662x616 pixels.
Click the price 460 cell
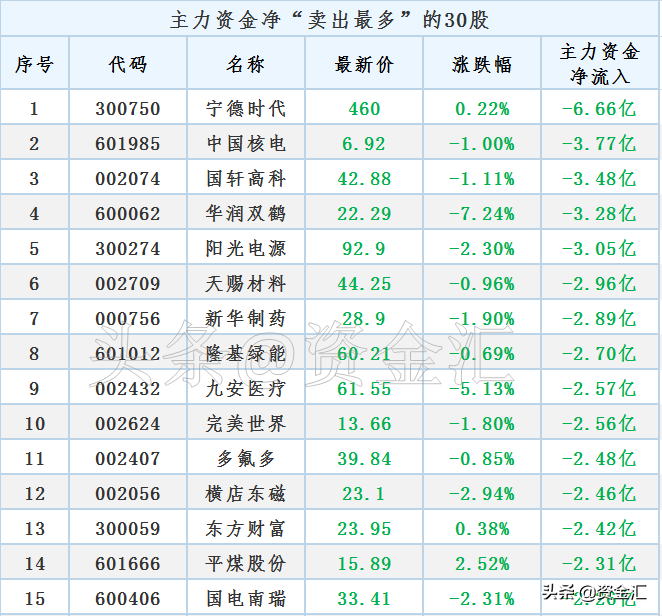(x=364, y=109)
